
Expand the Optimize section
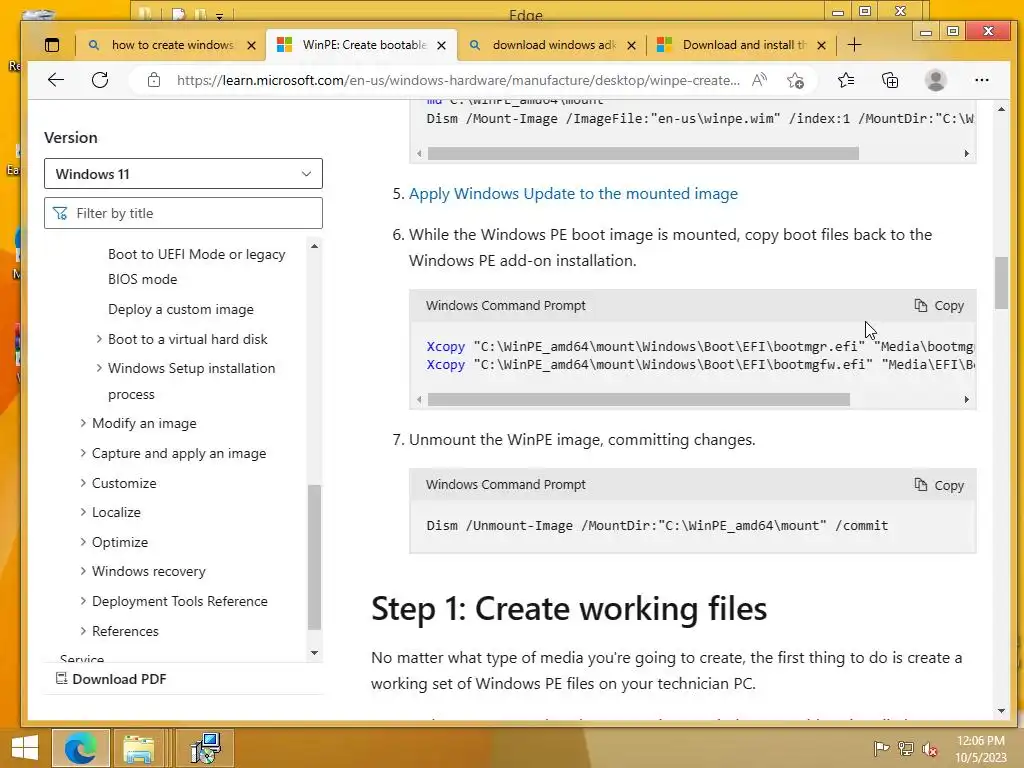(x=120, y=542)
